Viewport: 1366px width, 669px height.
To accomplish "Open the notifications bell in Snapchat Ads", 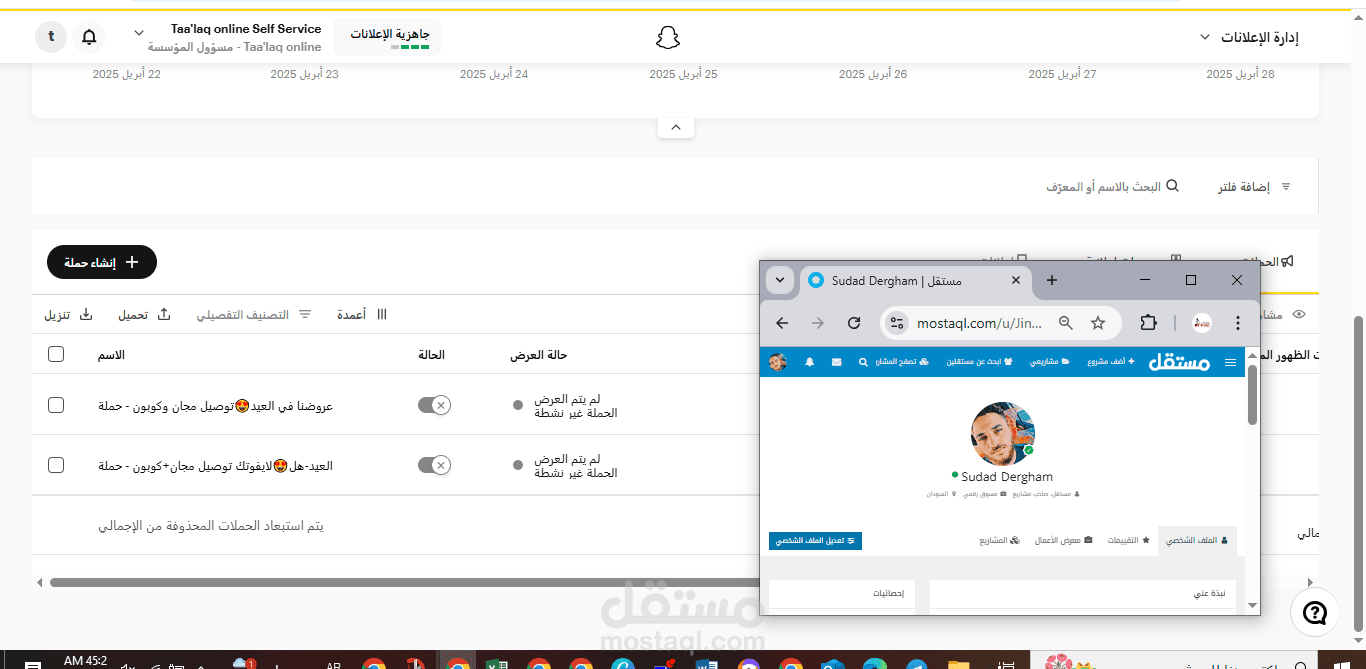I will (x=89, y=38).
